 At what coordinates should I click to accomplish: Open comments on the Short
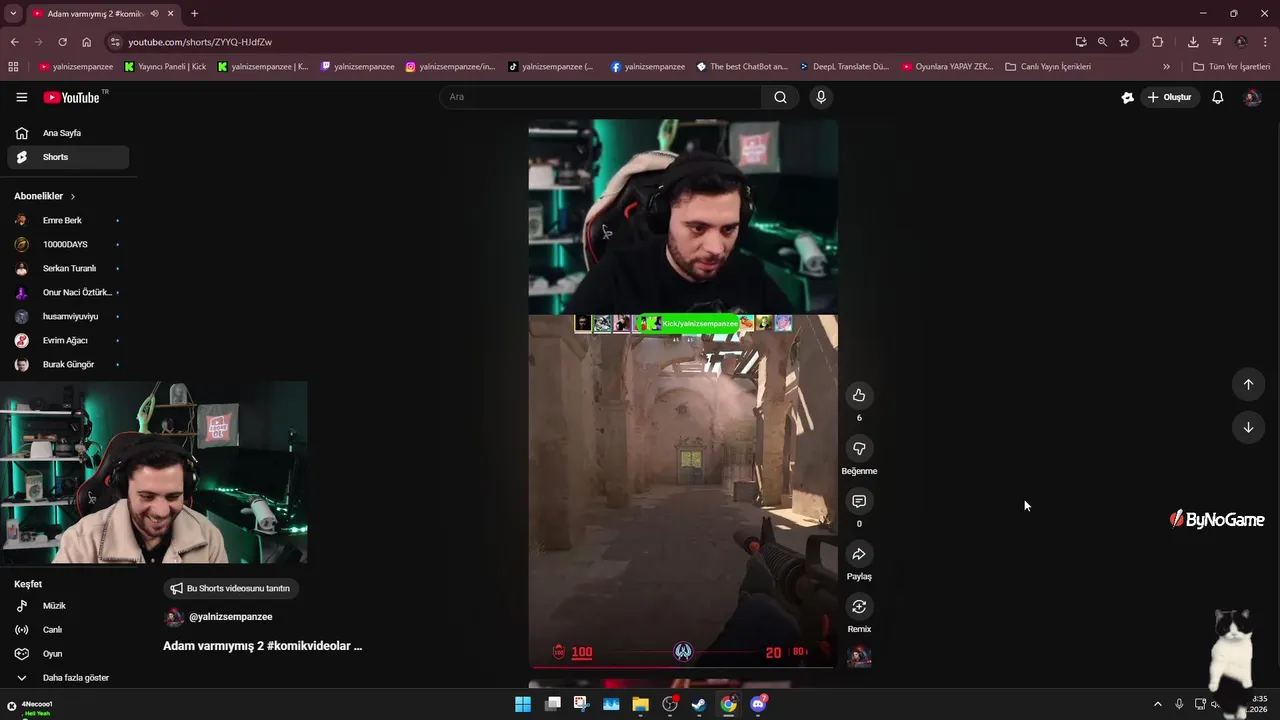pyautogui.click(x=859, y=501)
